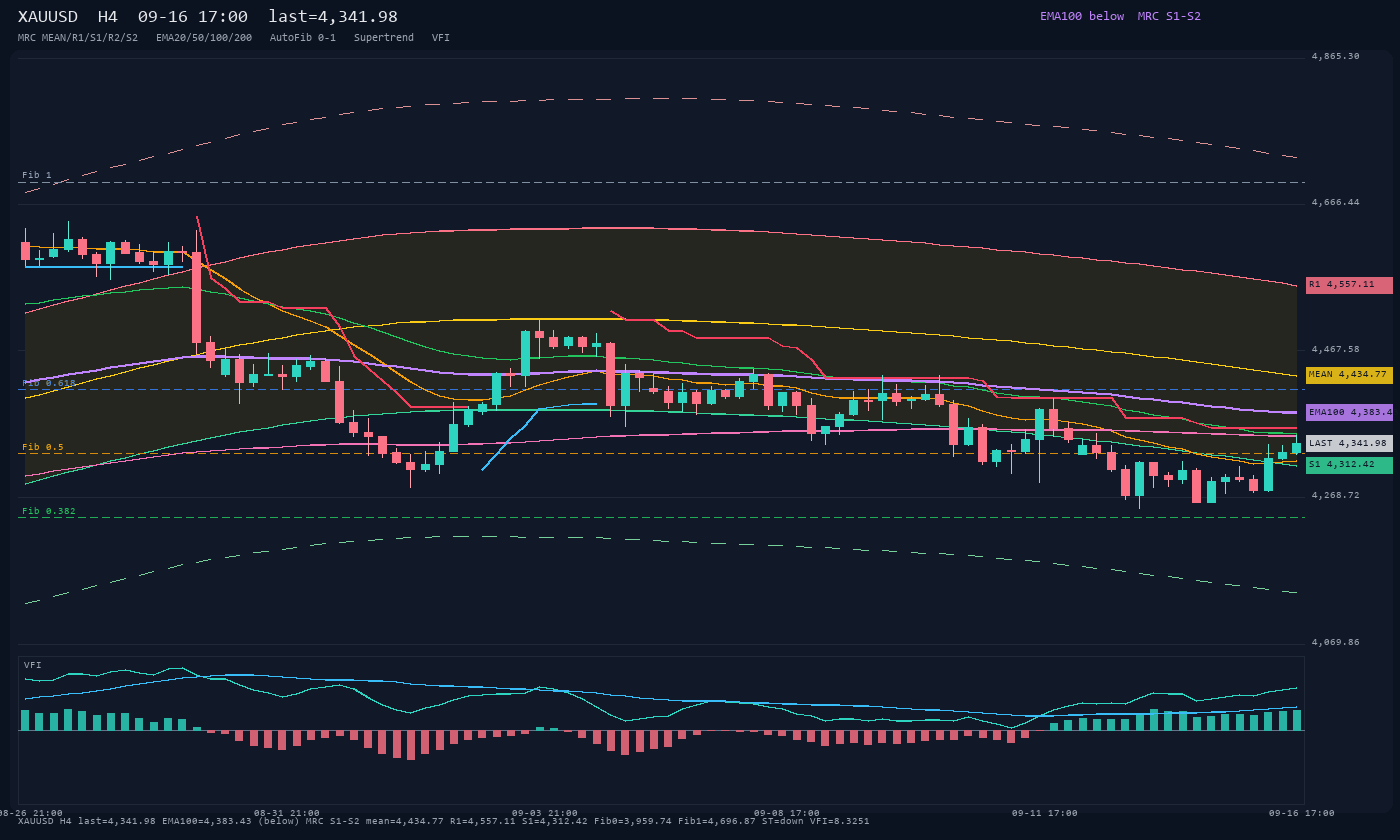Select the 'AutoFib 0-1' legend entry
This screenshot has height=840, width=1400.
[303, 38]
